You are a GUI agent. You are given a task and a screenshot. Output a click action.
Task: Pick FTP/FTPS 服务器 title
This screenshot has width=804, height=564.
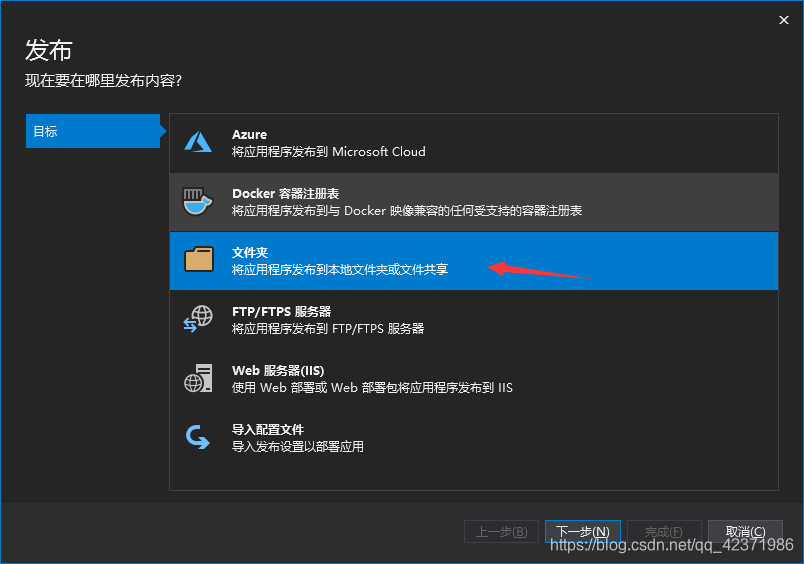tap(282, 311)
